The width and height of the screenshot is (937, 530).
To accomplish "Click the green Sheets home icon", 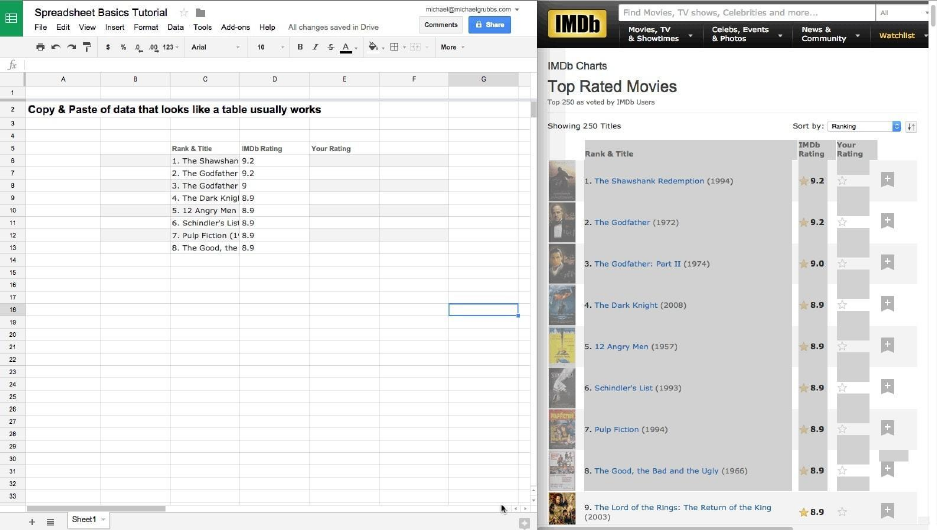I will point(11,18).
